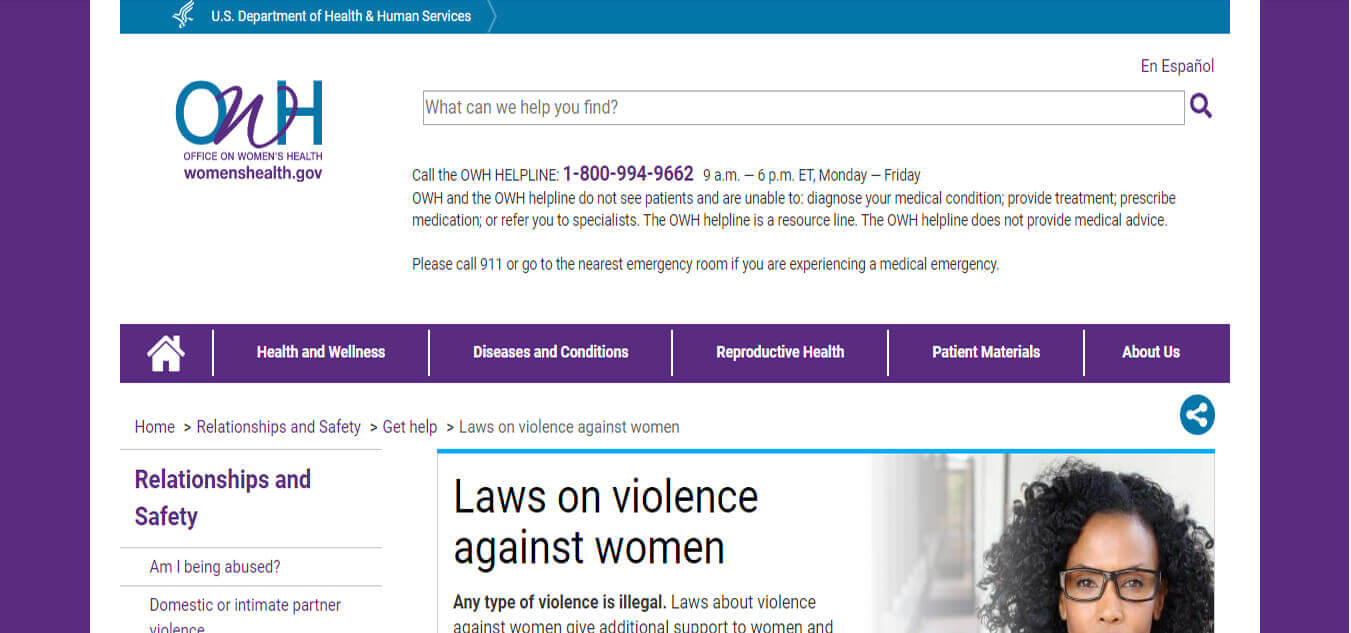The width and height of the screenshot is (1351, 633).
Task: Click the photo of woman with glasses
Action: pyautogui.click(x=1042, y=543)
